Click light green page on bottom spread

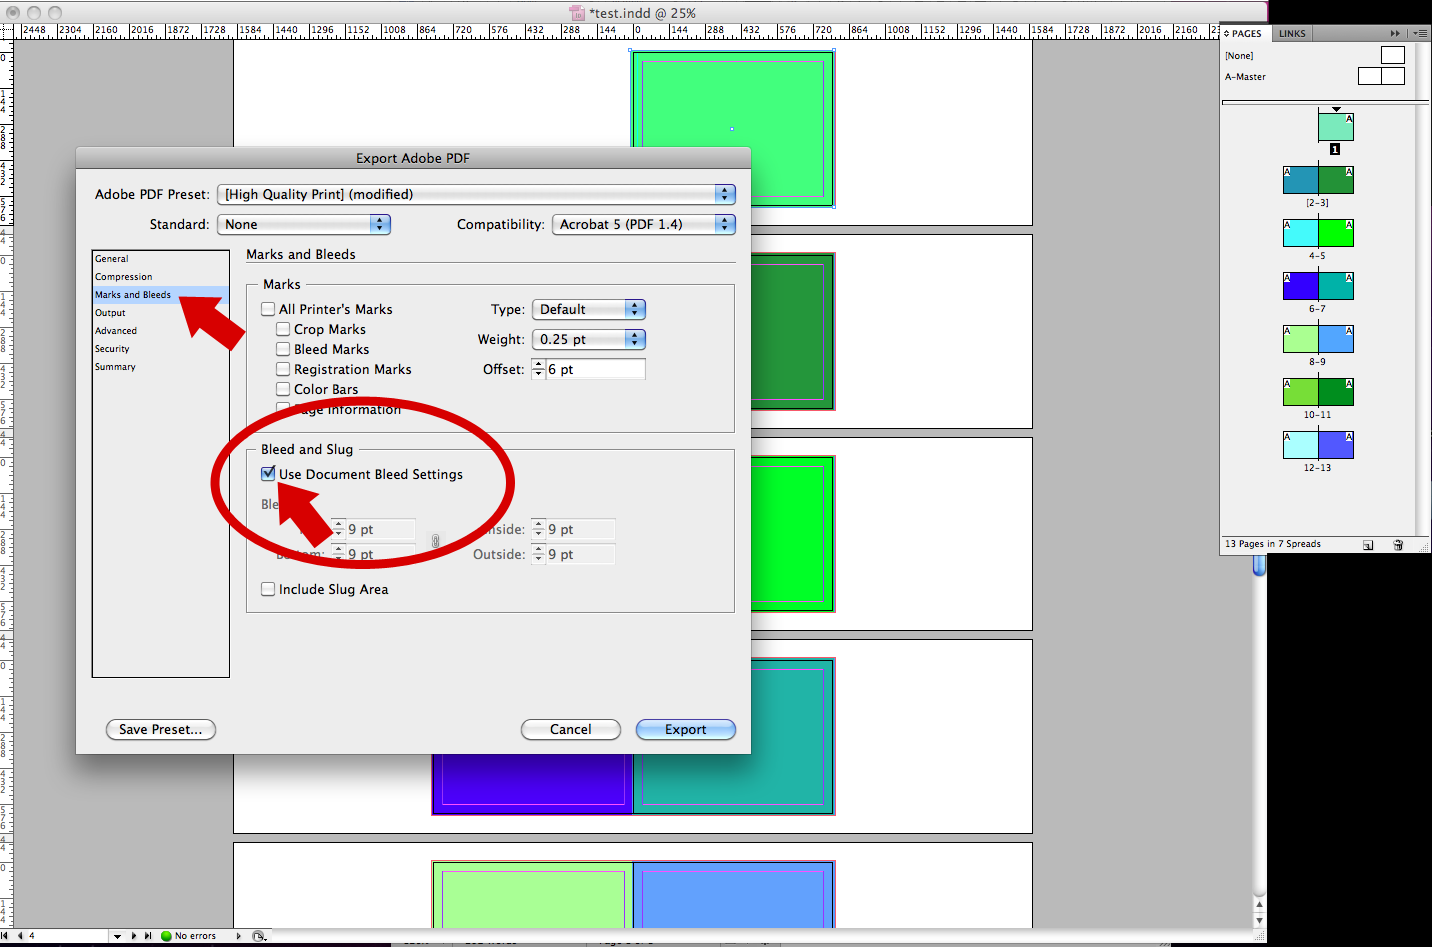[x=533, y=895]
